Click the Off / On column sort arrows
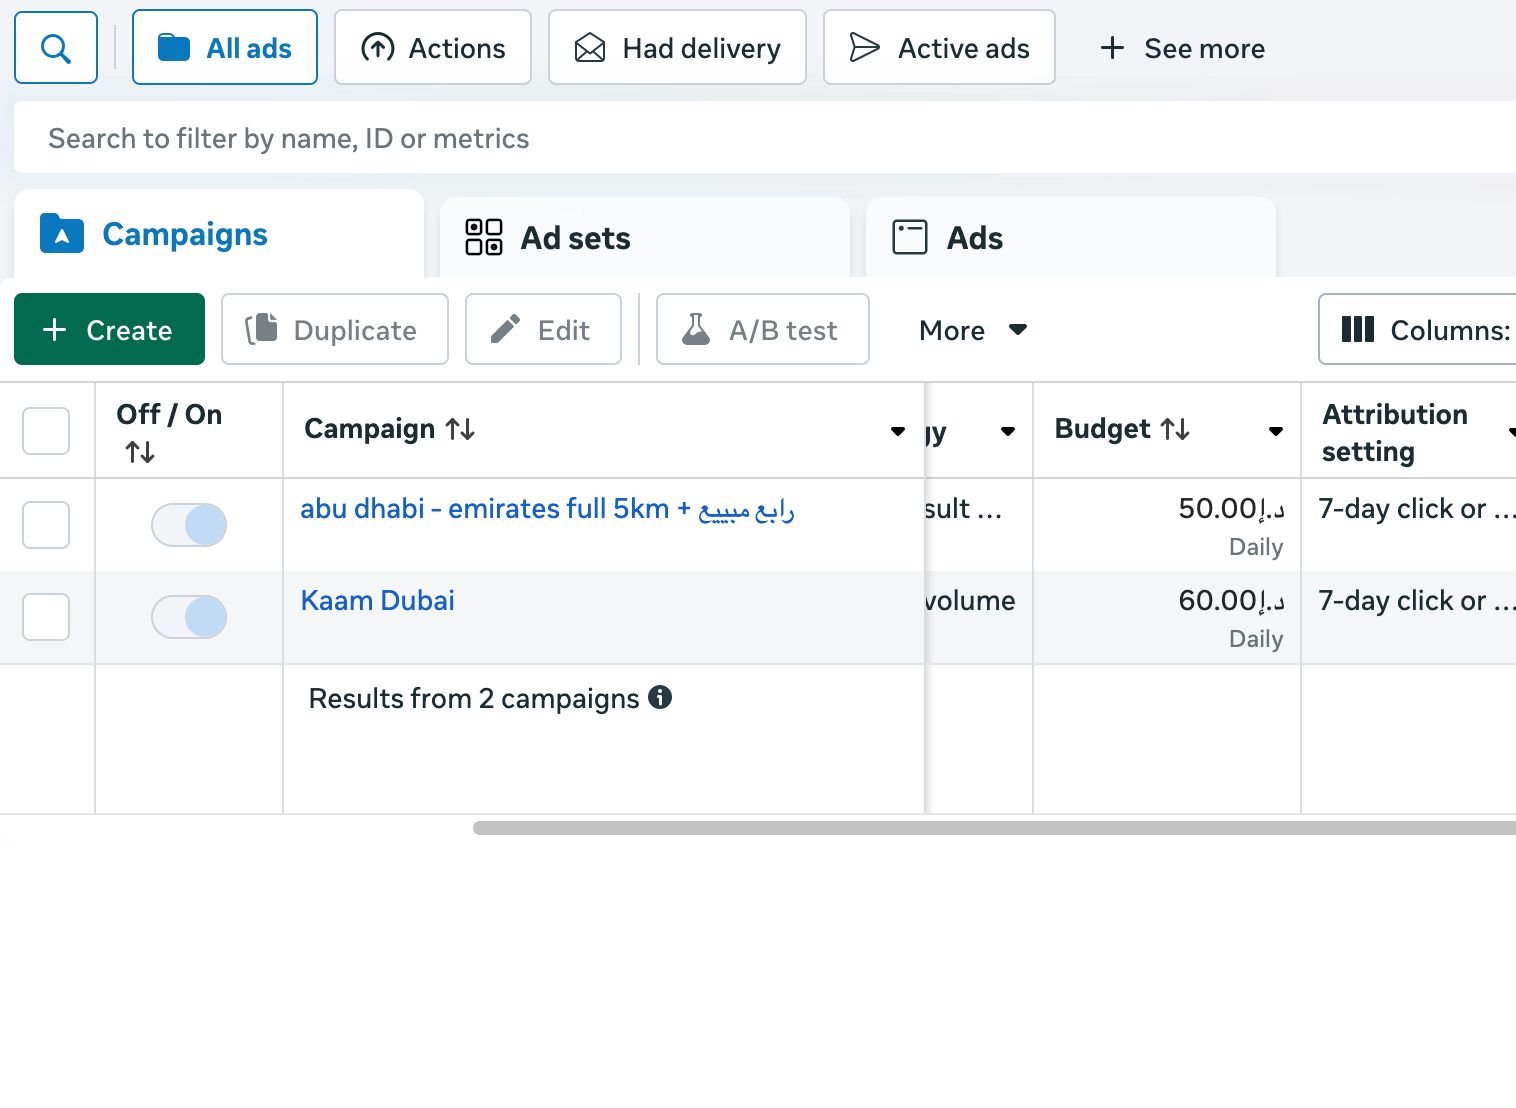This screenshot has height=1108, width=1516. point(140,452)
